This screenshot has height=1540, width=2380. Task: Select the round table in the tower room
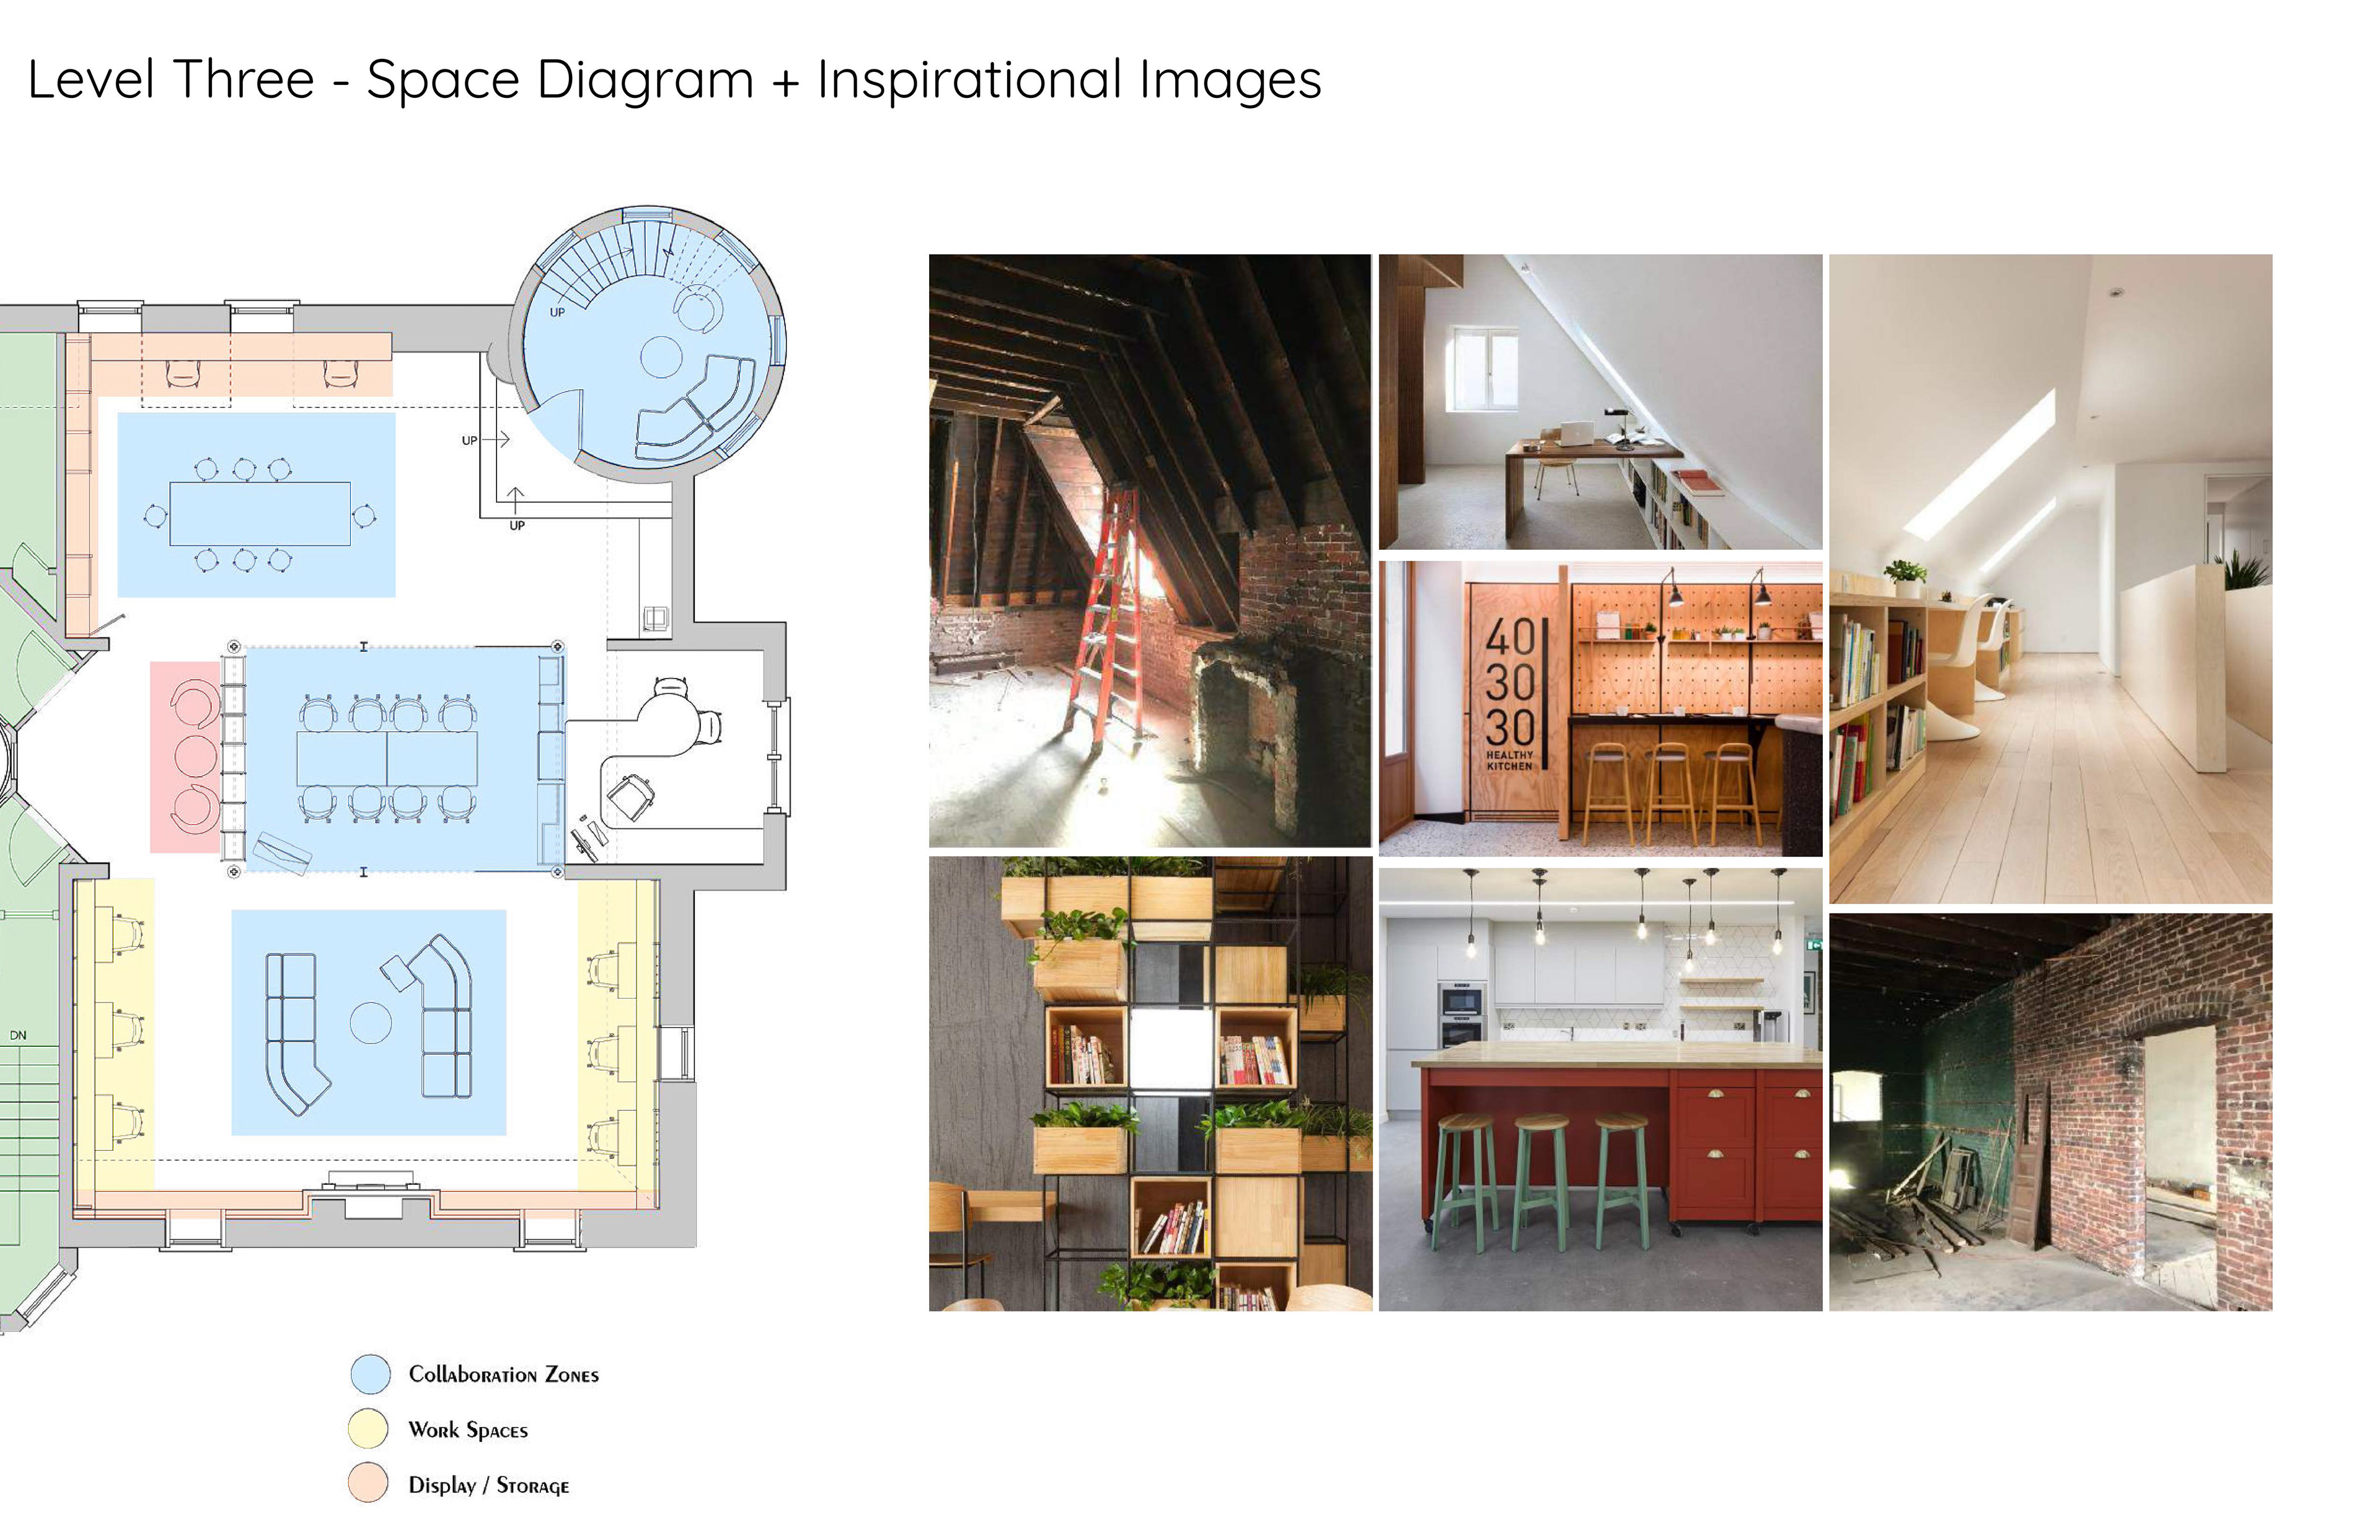(661, 357)
